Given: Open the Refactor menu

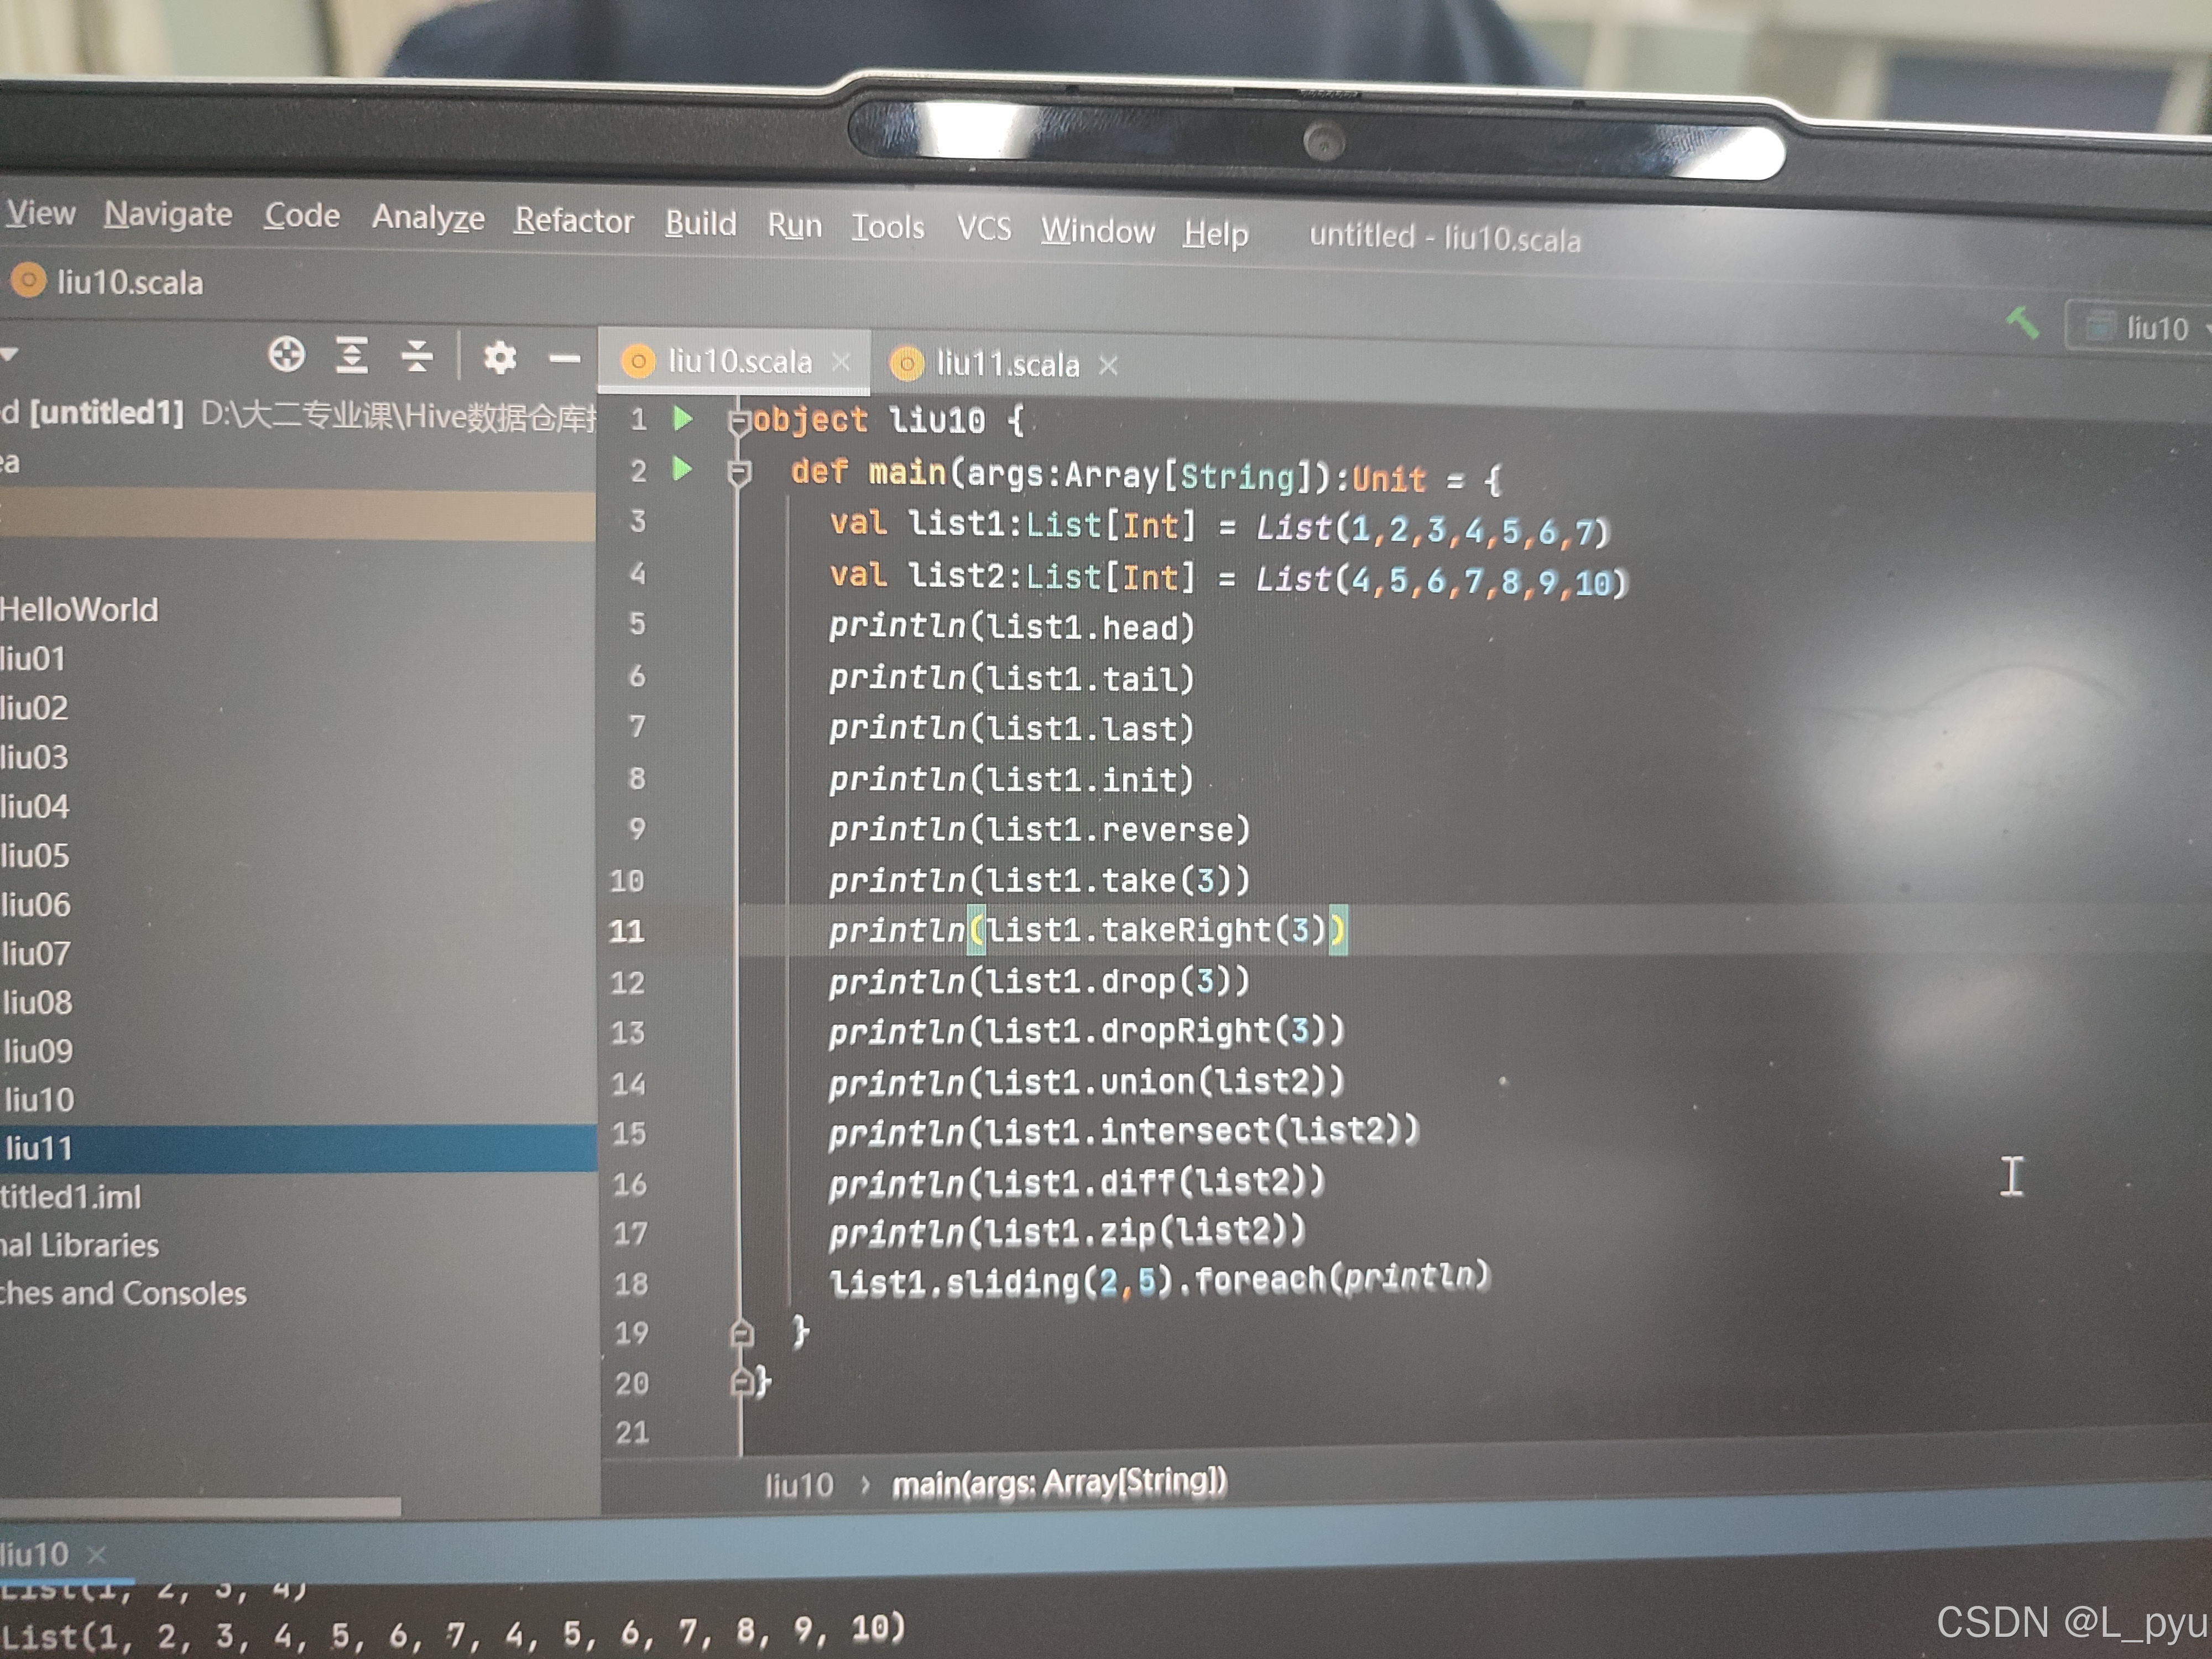Looking at the screenshot, I should pyautogui.click(x=573, y=220).
